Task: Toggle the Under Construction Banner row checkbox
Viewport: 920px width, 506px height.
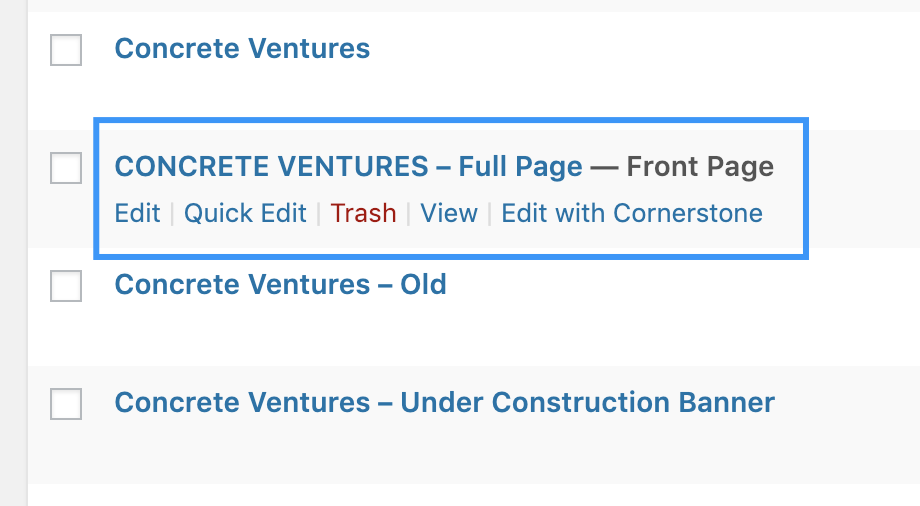Action: click(x=66, y=404)
